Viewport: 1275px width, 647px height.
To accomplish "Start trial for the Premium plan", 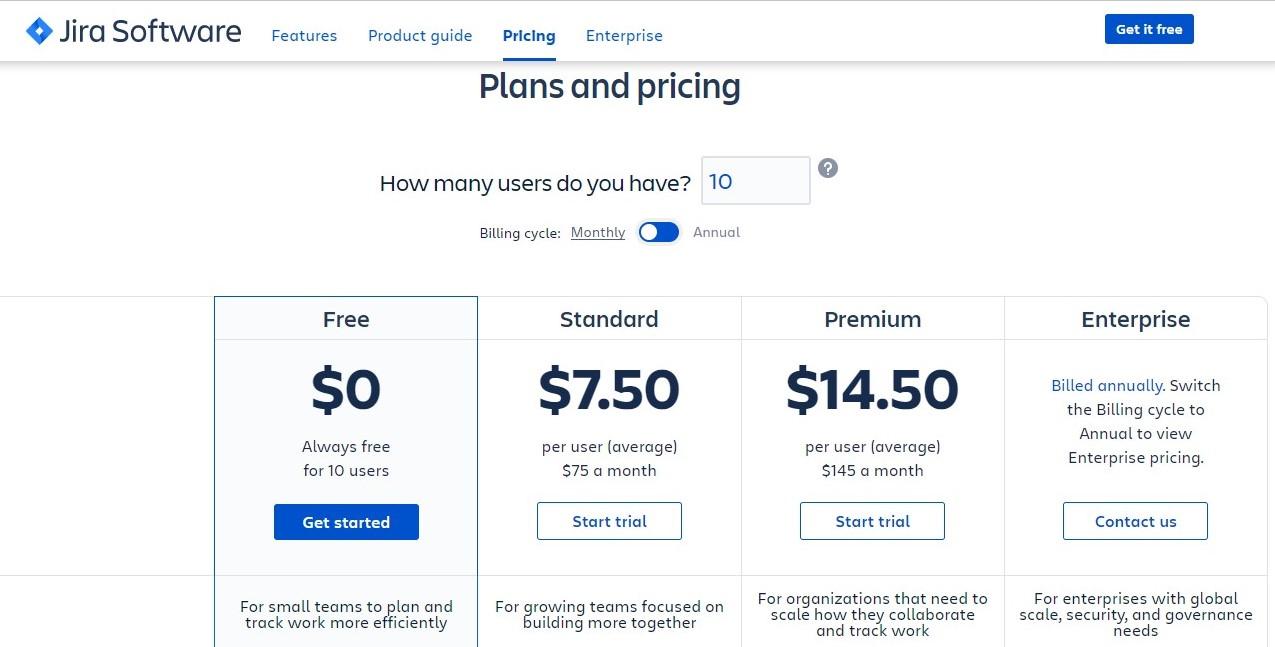I will point(872,521).
